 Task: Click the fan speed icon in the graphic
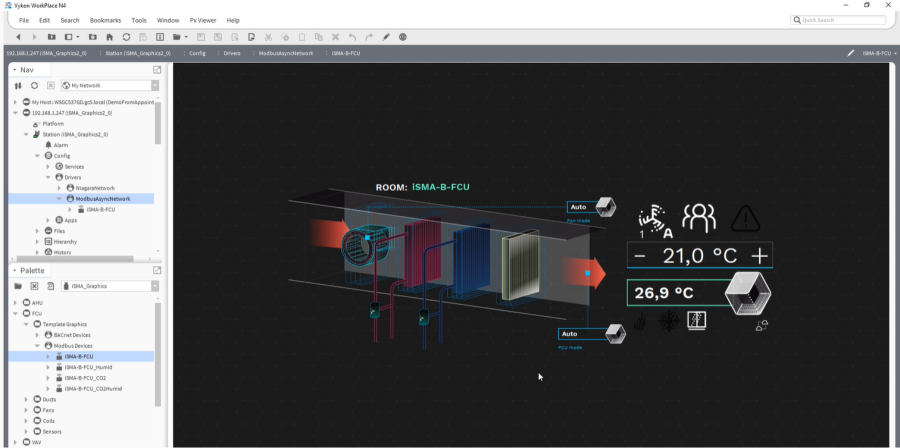click(x=654, y=218)
